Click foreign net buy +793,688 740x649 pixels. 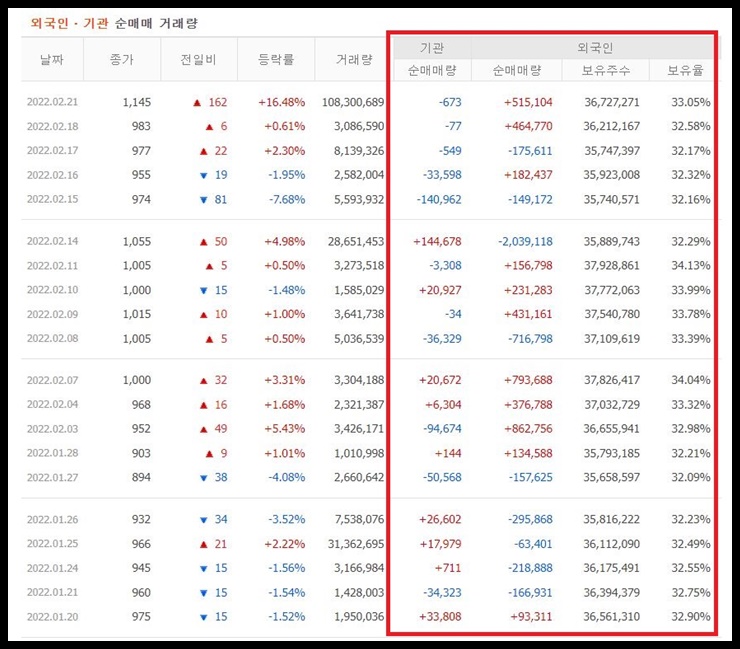click(528, 380)
